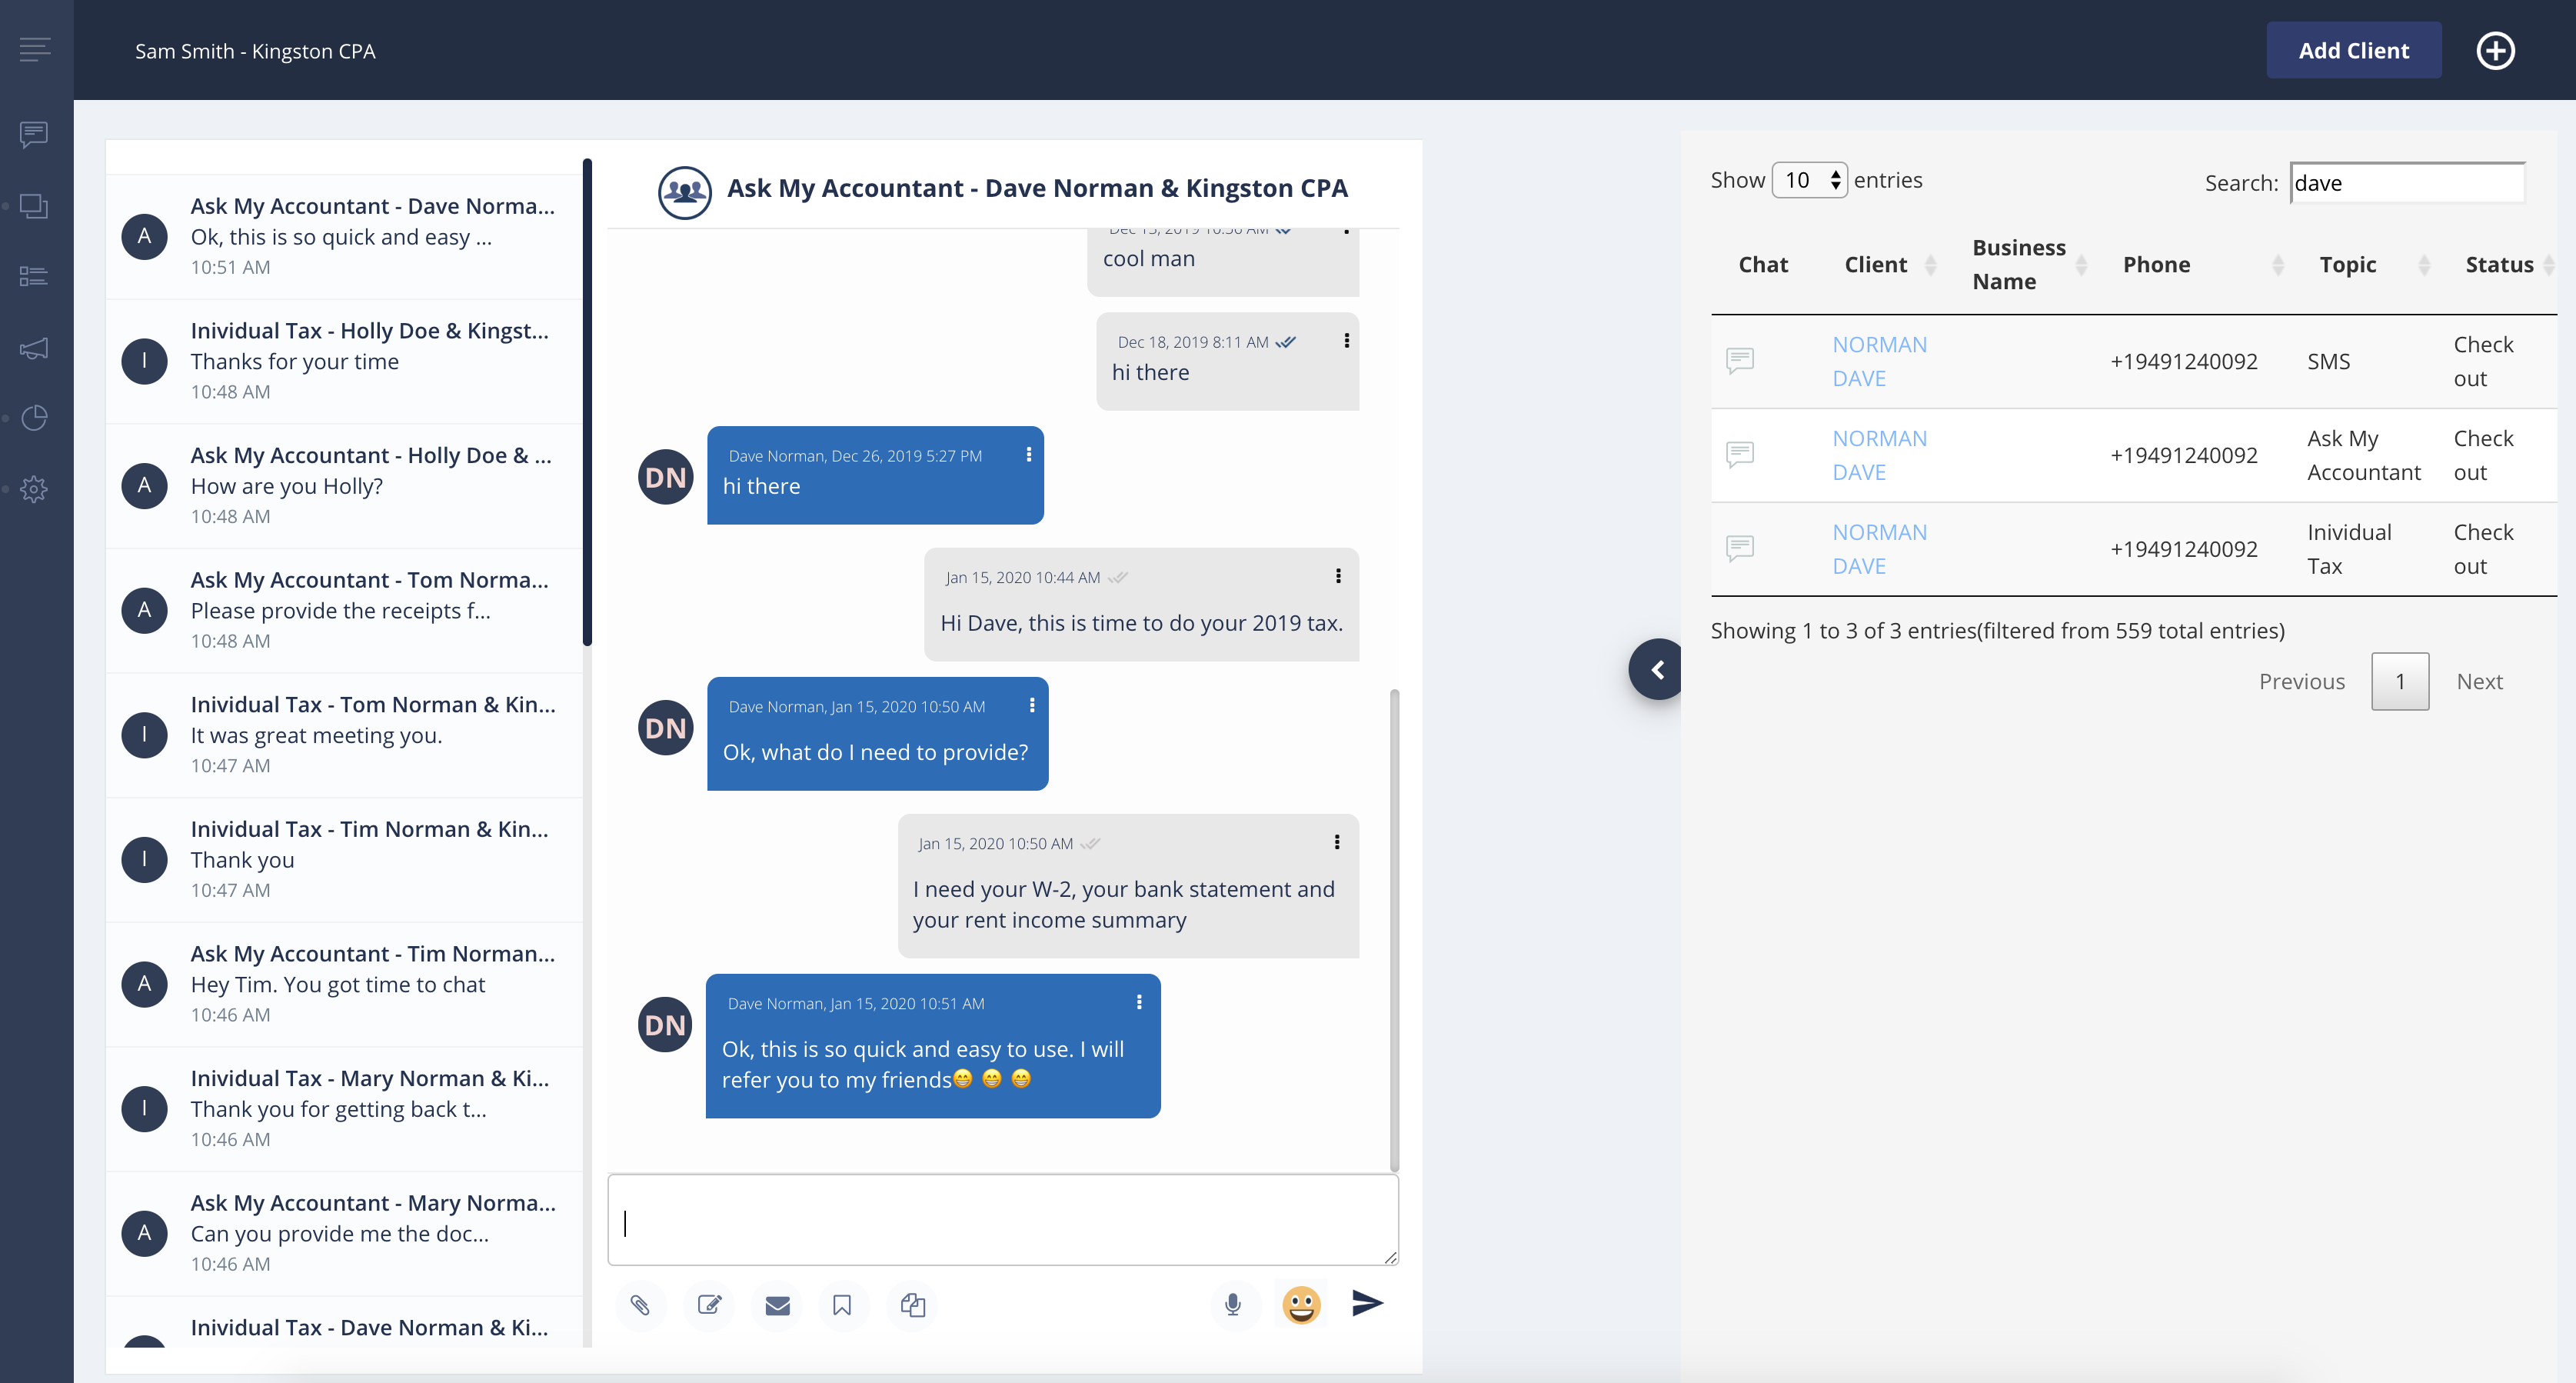The width and height of the screenshot is (2576, 1383).
Task: Open options menu on 'hi there' blue message
Action: tap(1028, 454)
